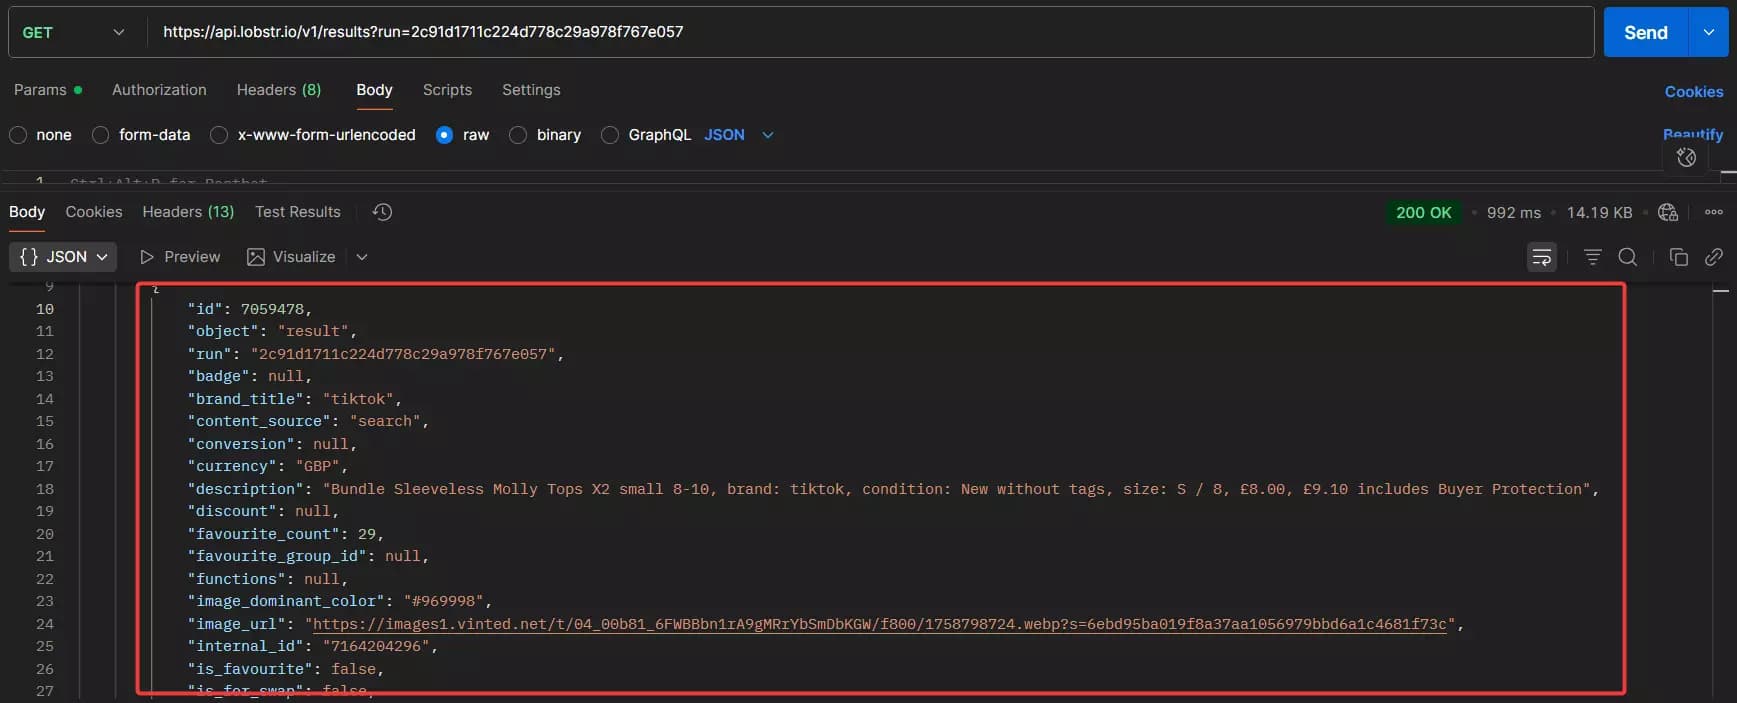Image resolution: width=1737 pixels, height=703 pixels.
Task: Click the "content_source": "search" line
Action: pos(308,421)
